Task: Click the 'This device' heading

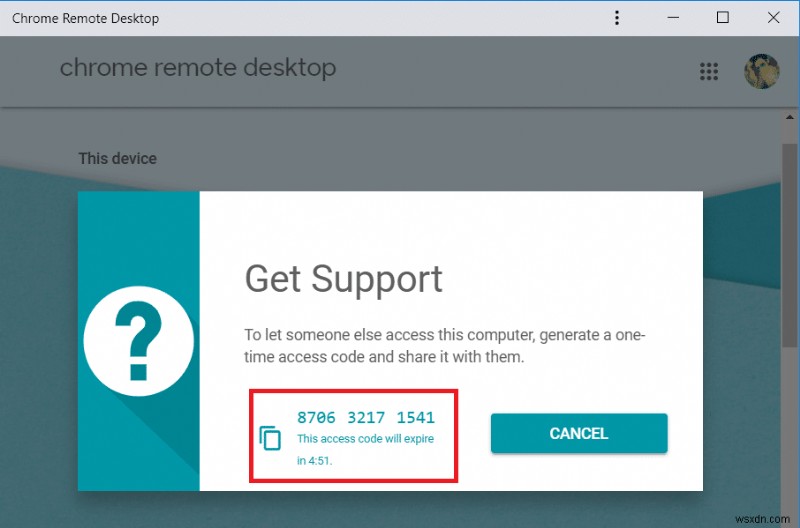Action: (x=117, y=159)
